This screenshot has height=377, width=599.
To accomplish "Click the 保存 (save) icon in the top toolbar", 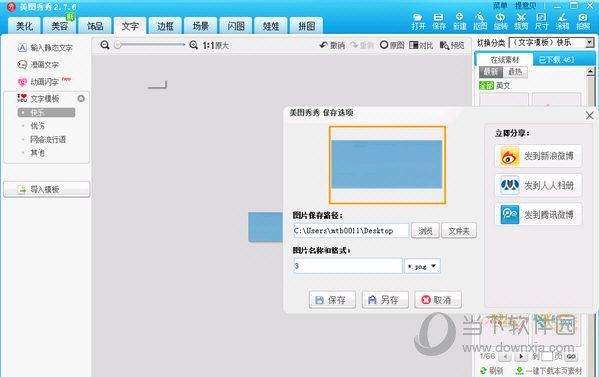I will pos(439,21).
